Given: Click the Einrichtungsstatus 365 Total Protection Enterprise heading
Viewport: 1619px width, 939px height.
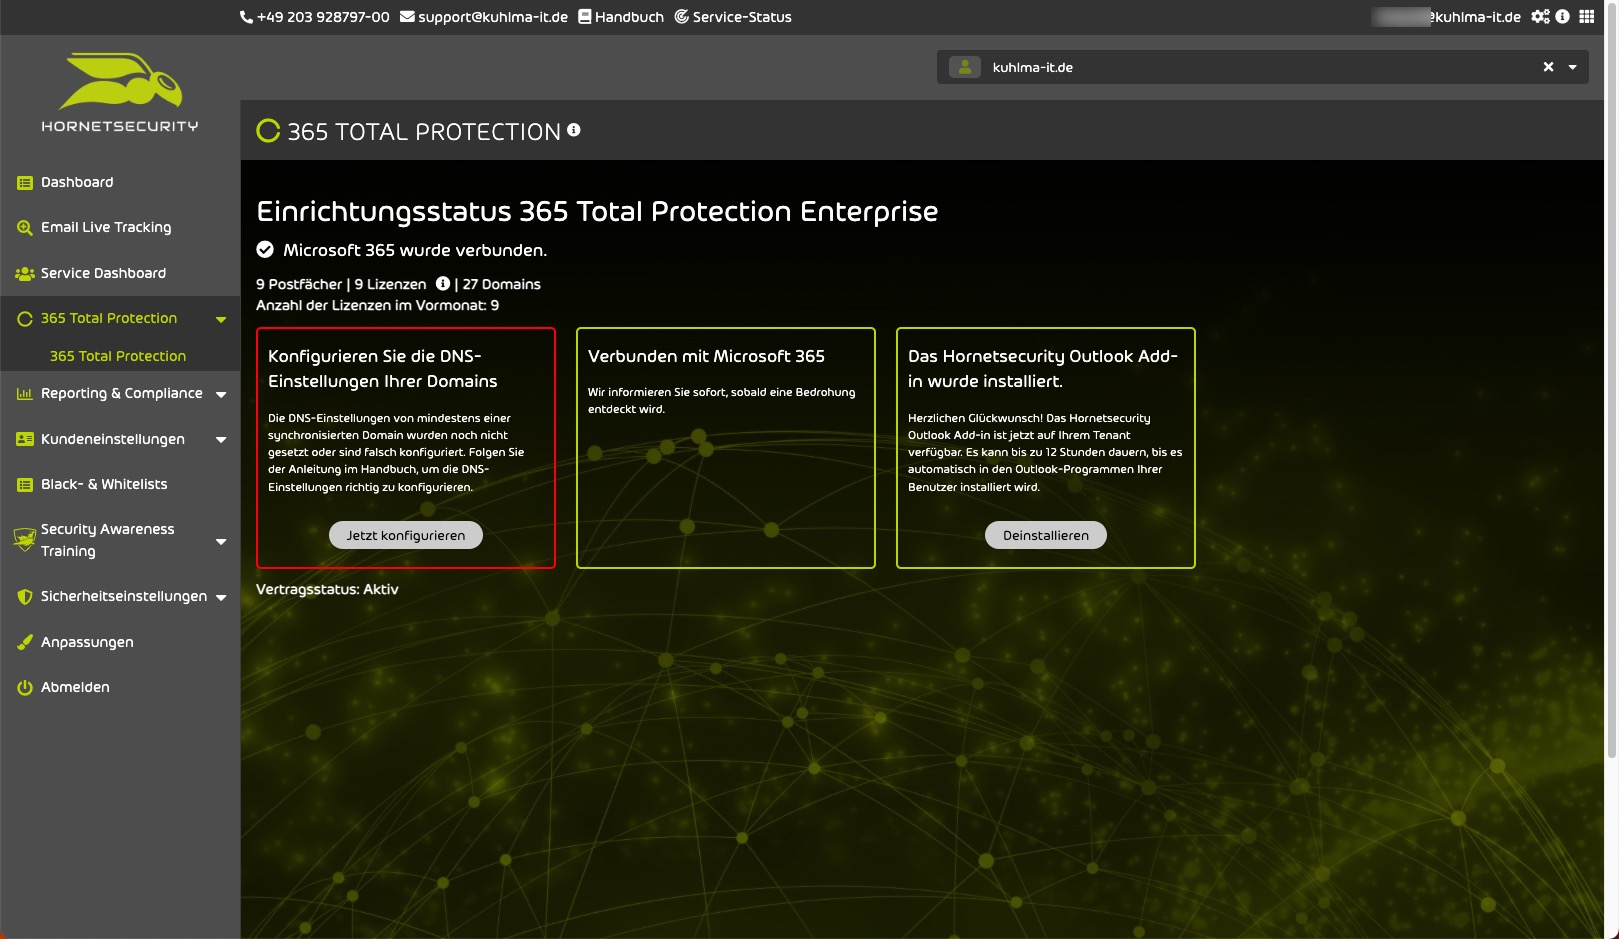Looking at the screenshot, I should tap(597, 212).
